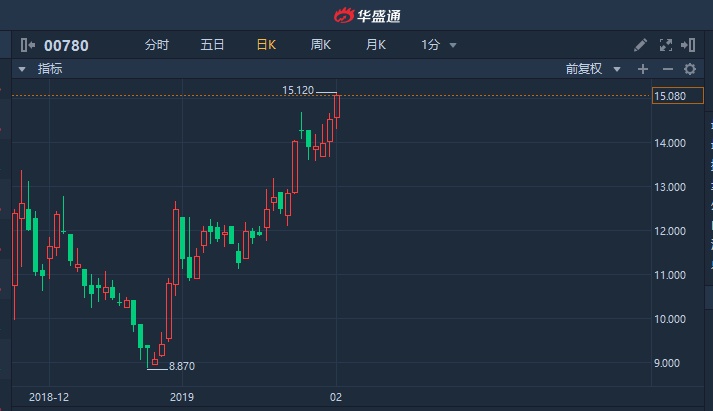This screenshot has width=713, height=411.
Task: Switch to 五日 five-day view
Action: [212, 45]
